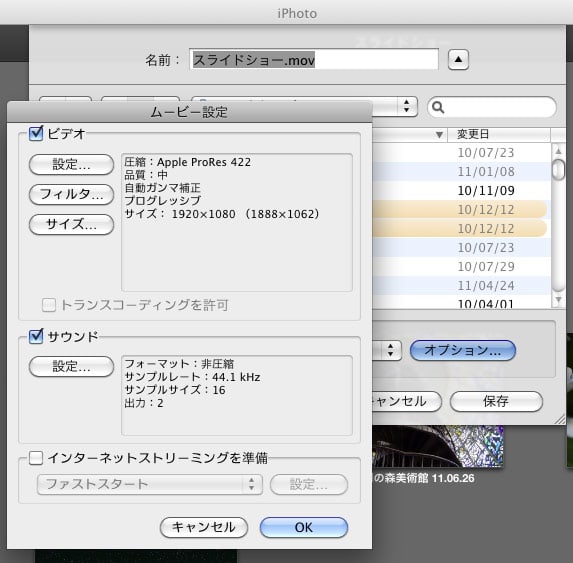Select the file row dated 10/11/09
573x563 pixels.
[x=461, y=190]
